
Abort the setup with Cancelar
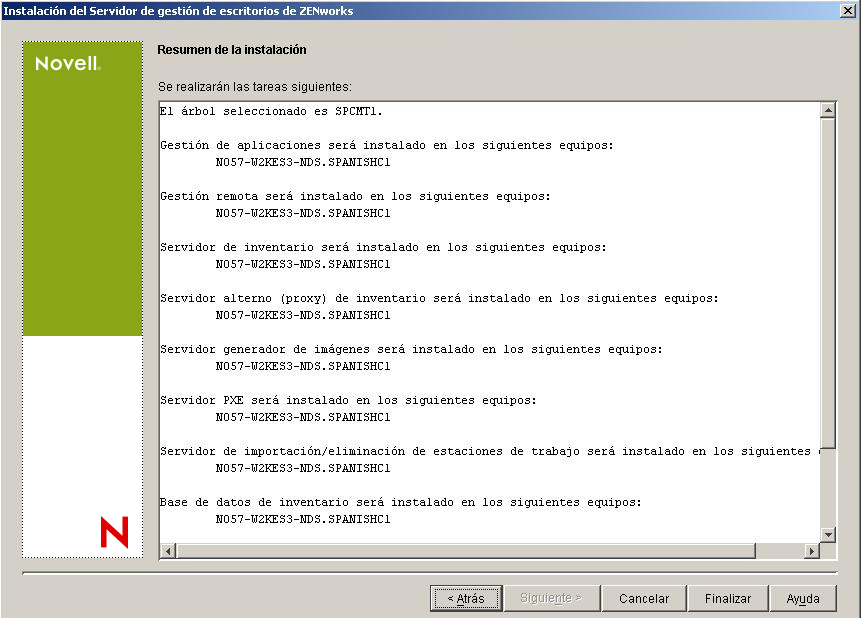(644, 598)
